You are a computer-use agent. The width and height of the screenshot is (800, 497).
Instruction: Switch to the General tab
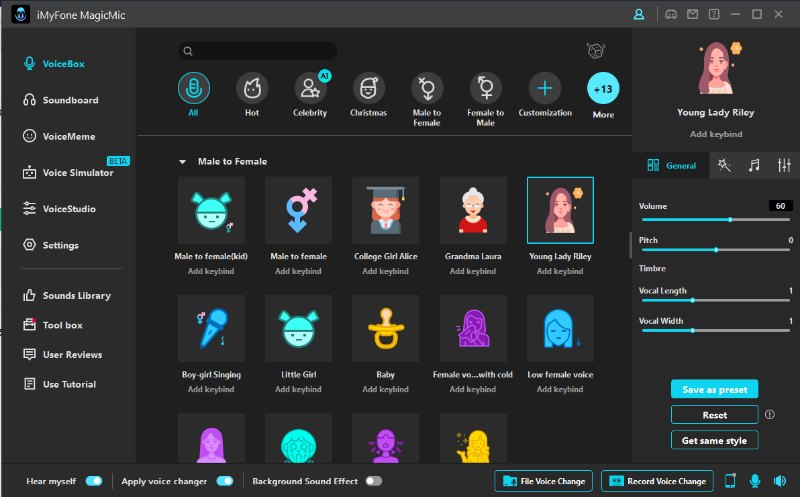671,165
